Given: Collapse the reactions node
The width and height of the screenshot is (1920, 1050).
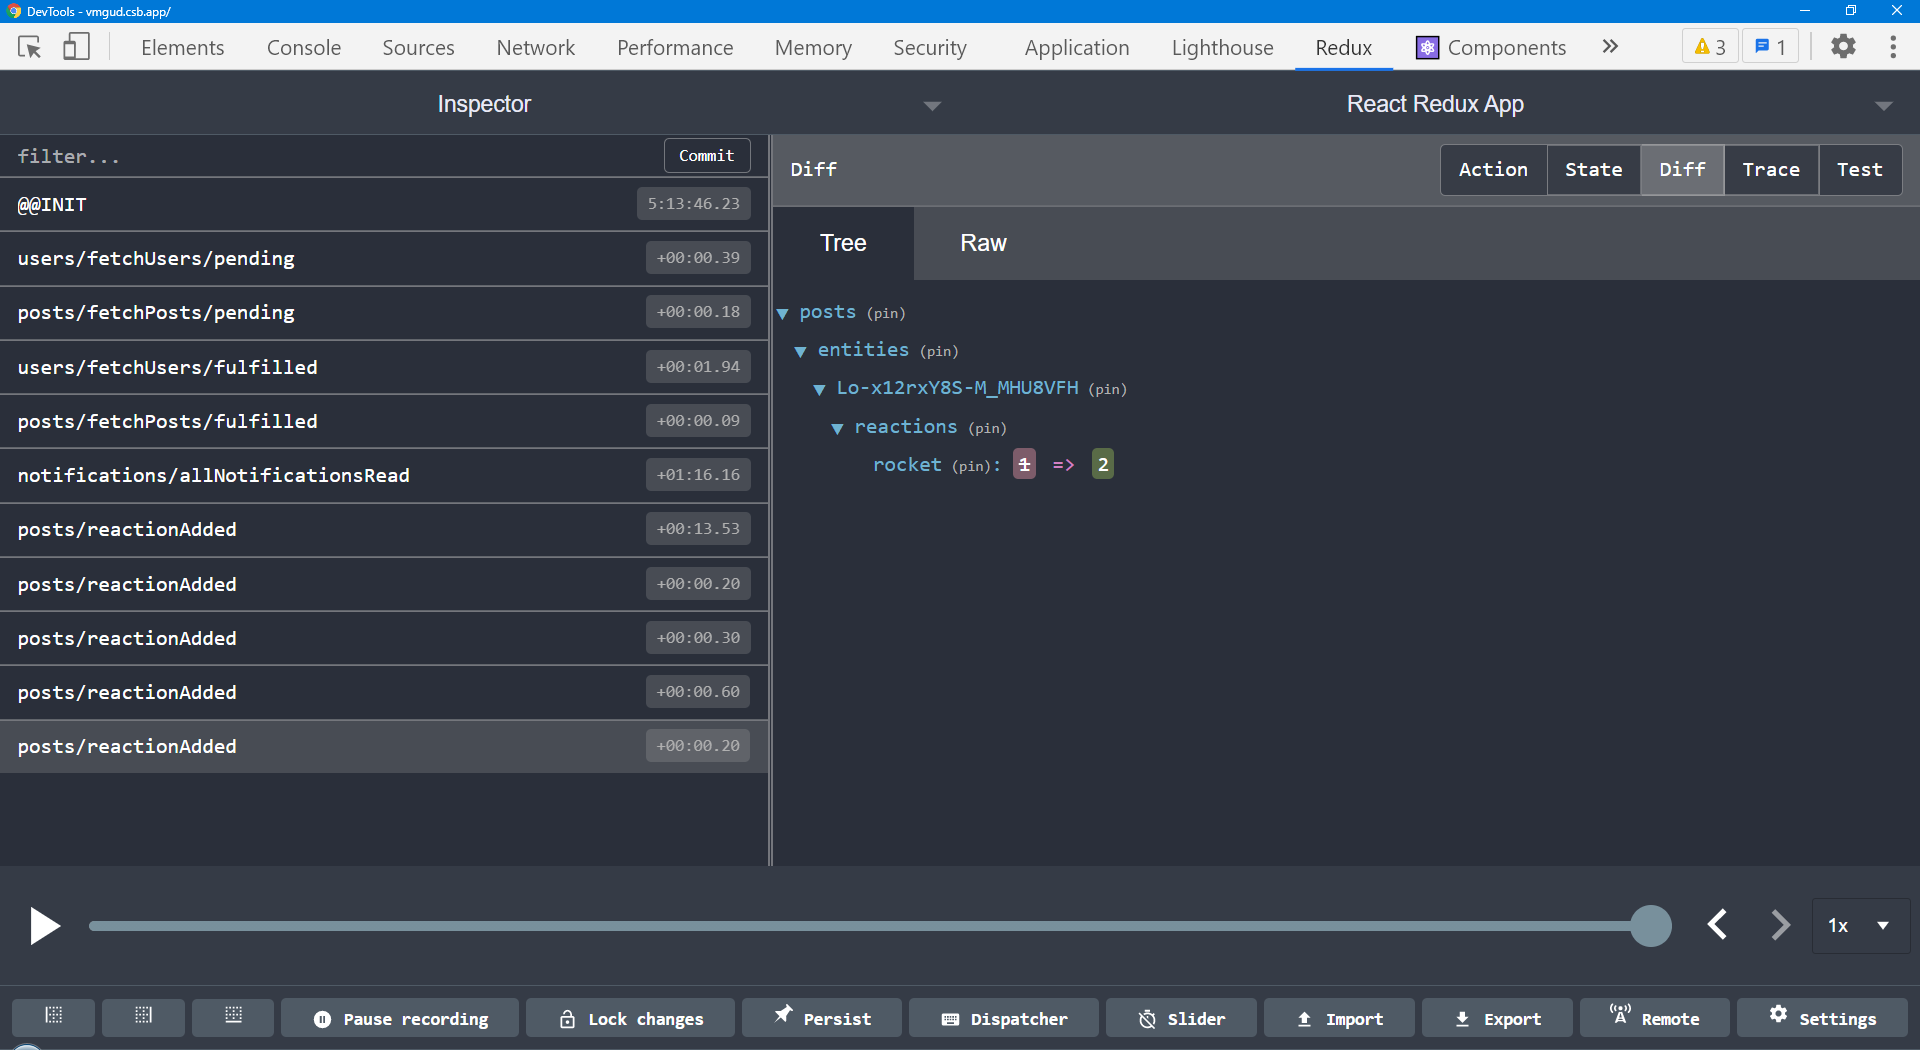Looking at the screenshot, I should coord(838,428).
